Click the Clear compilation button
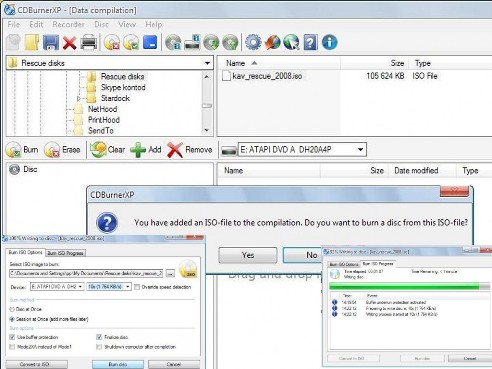492x369 pixels. point(108,150)
